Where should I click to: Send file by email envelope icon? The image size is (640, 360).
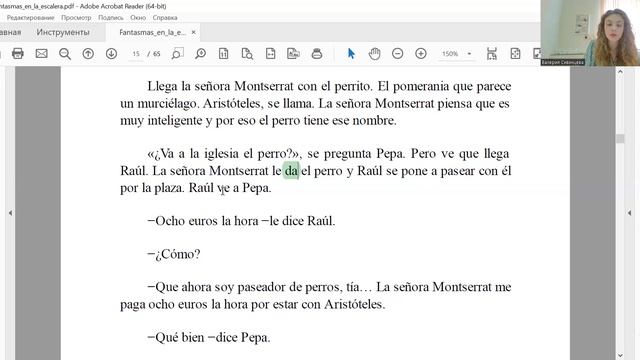click(41, 53)
